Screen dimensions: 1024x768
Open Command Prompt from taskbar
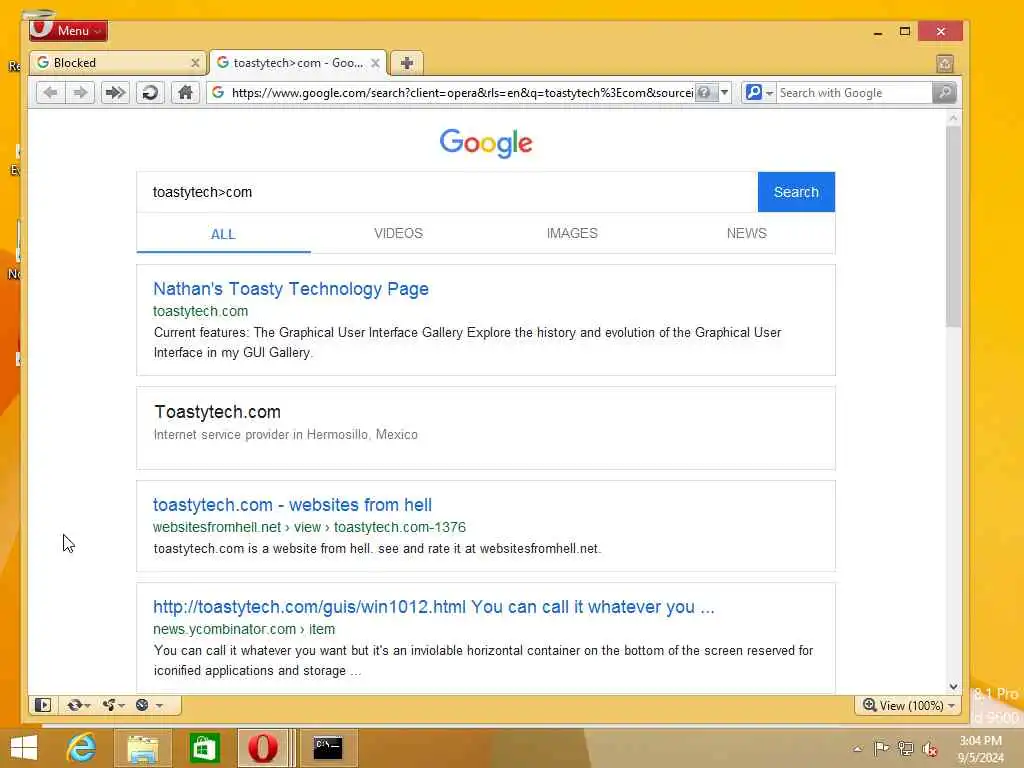pyautogui.click(x=328, y=748)
